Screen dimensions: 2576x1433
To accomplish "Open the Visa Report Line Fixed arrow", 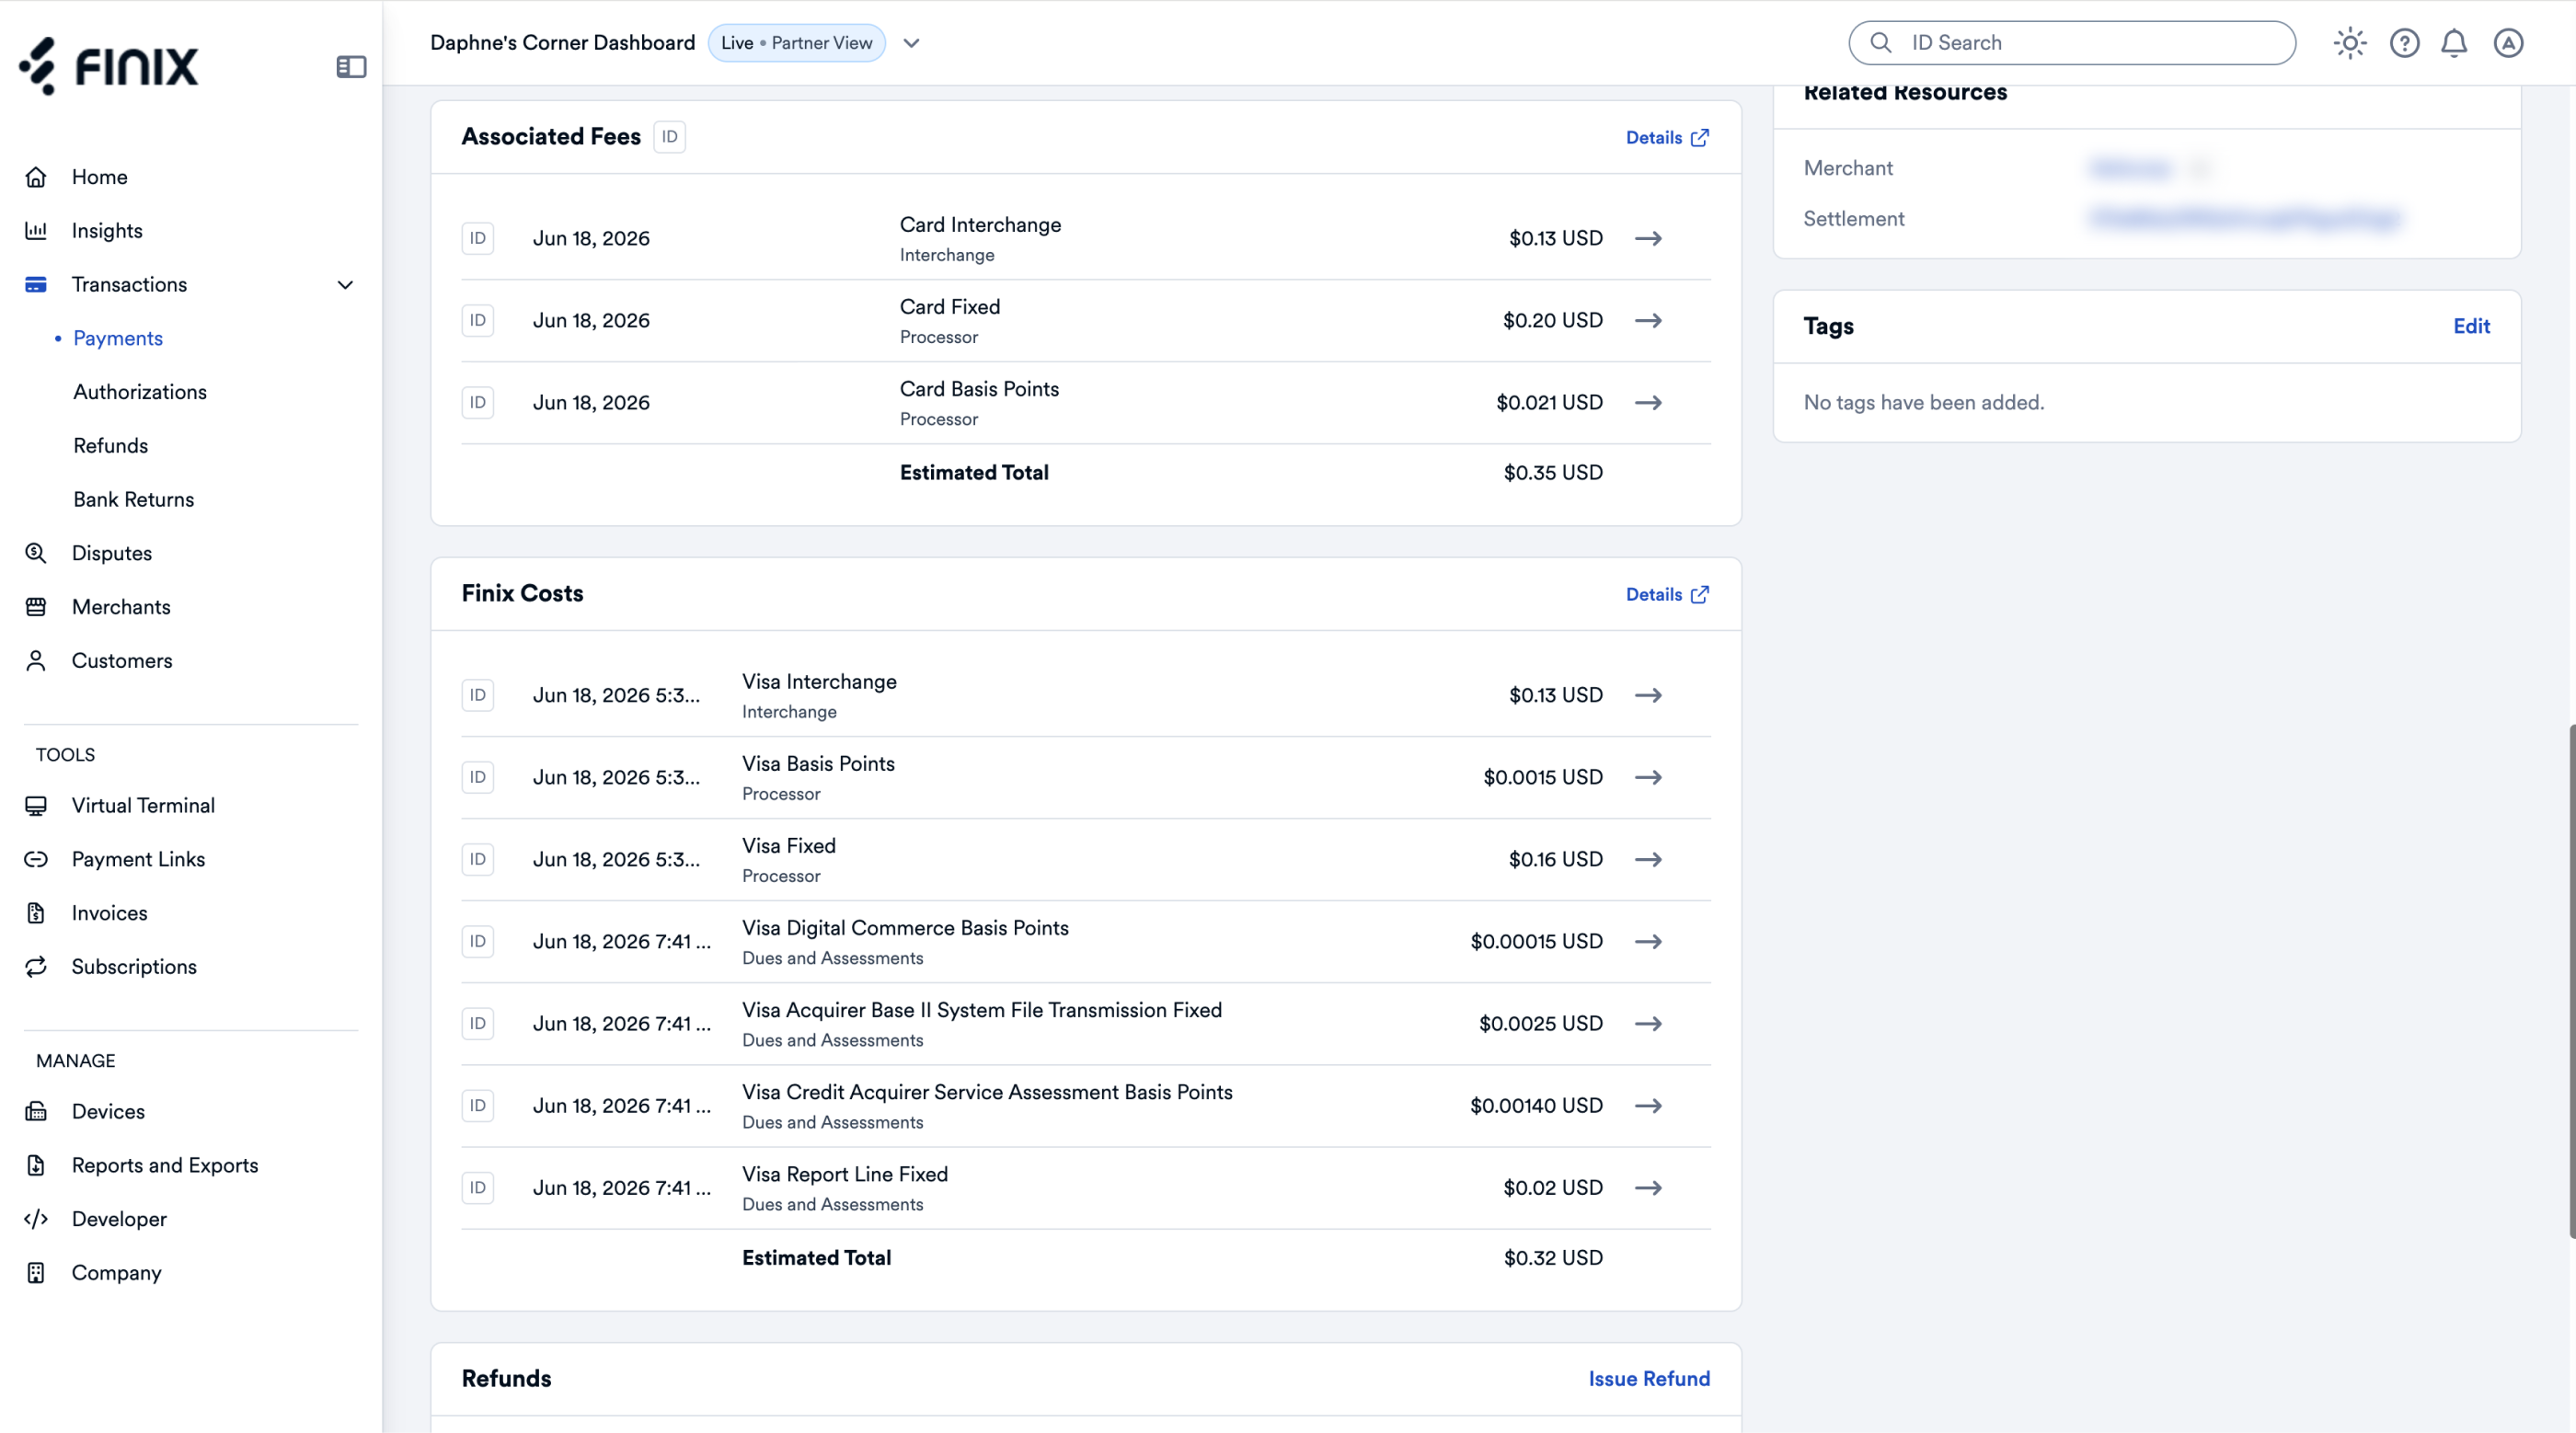I will [x=1648, y=1187].
